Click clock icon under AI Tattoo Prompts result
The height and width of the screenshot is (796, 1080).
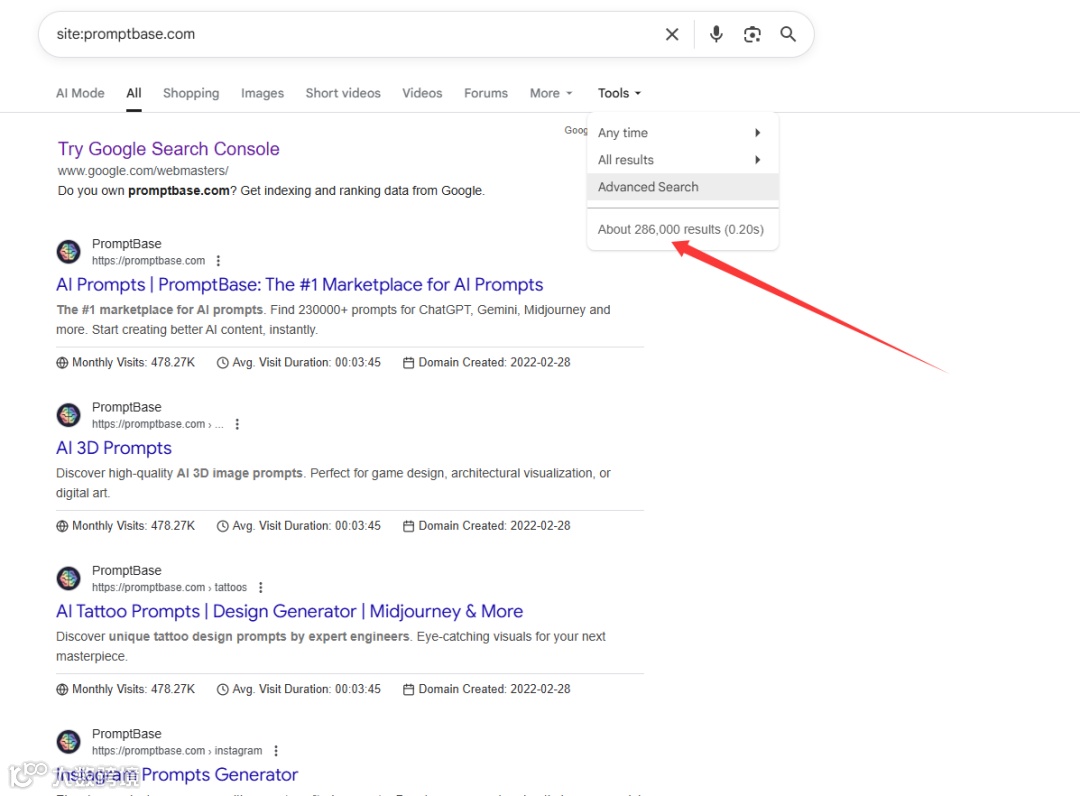222,689
